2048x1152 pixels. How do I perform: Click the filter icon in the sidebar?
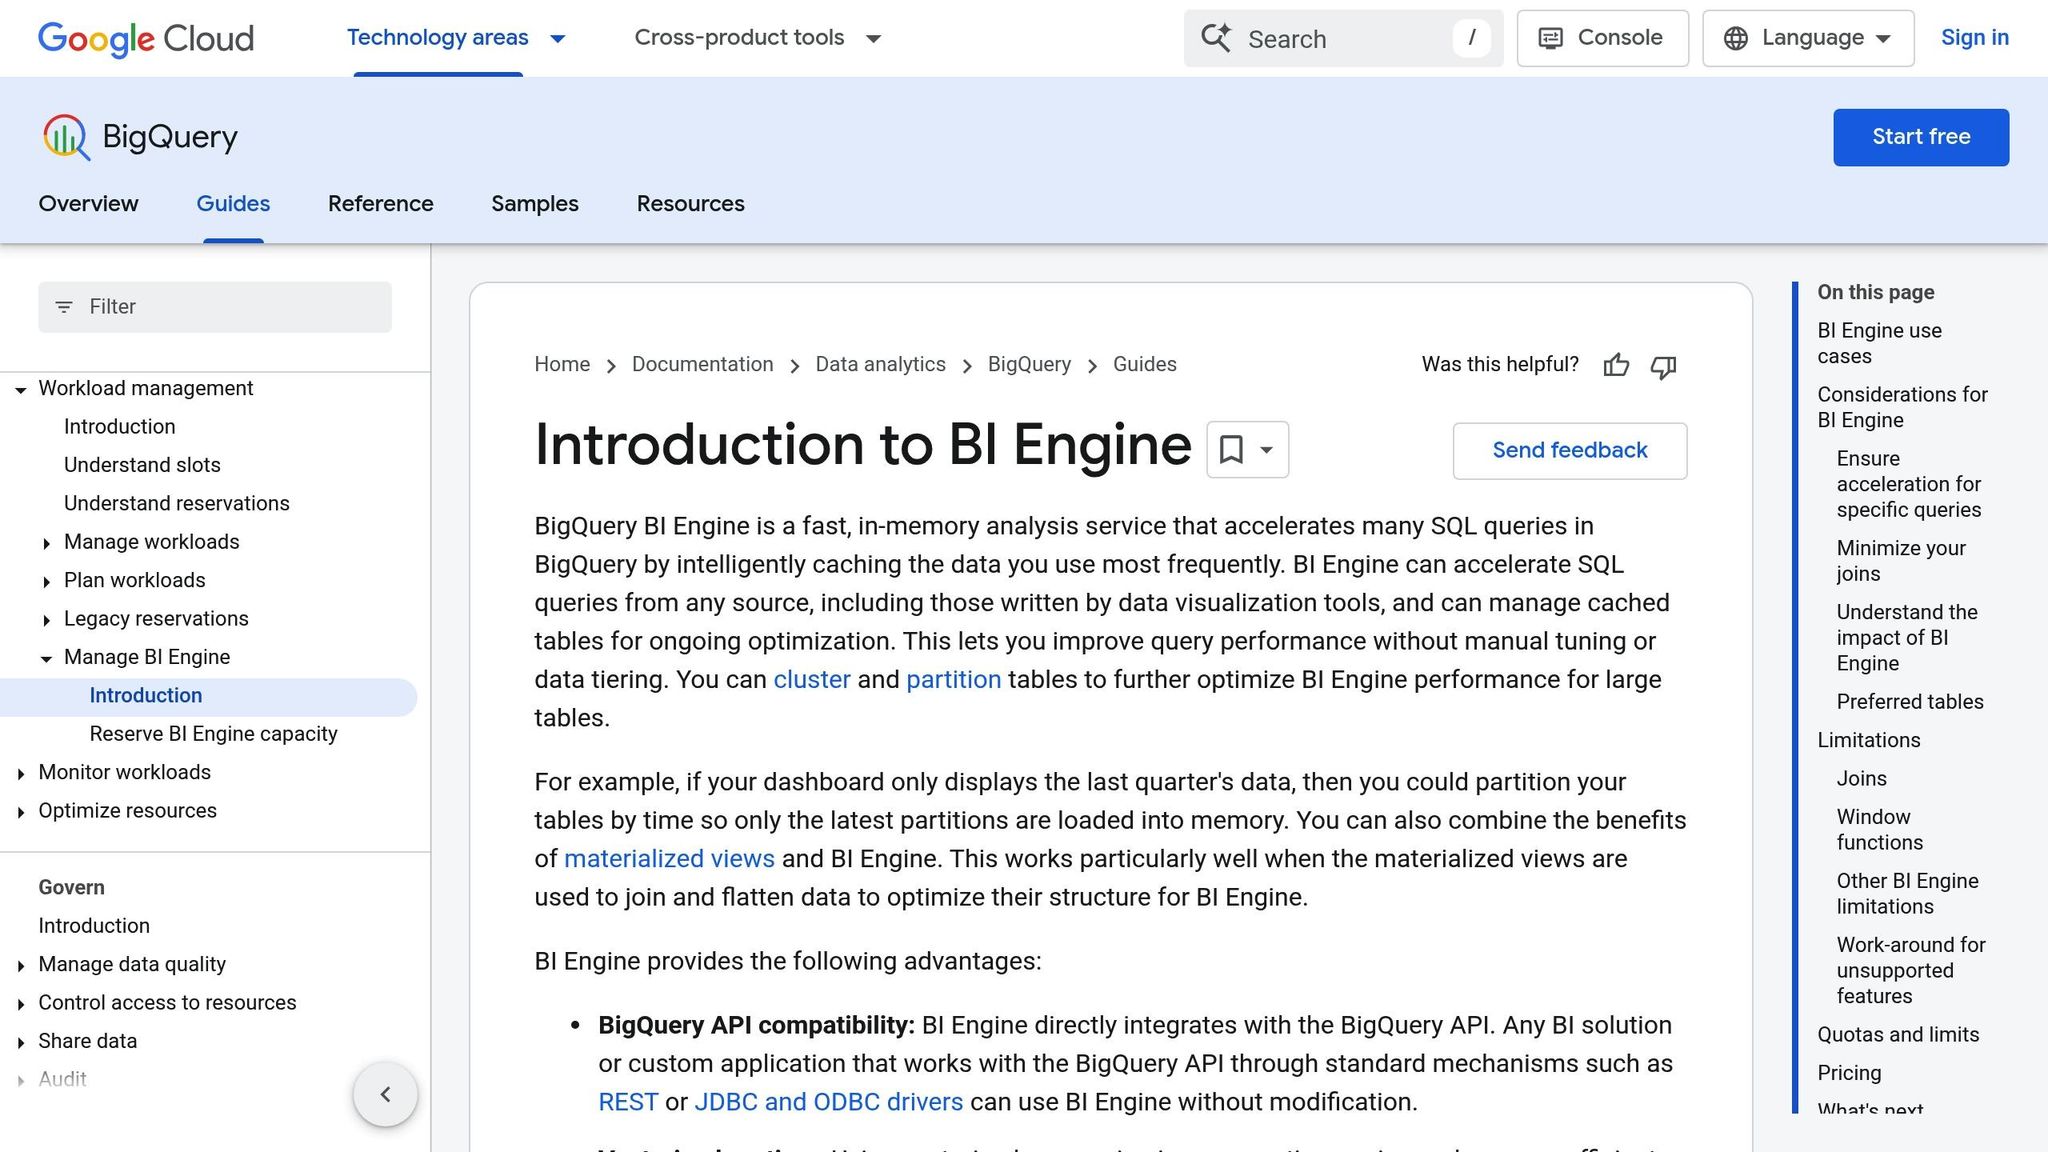pos(66,307)
